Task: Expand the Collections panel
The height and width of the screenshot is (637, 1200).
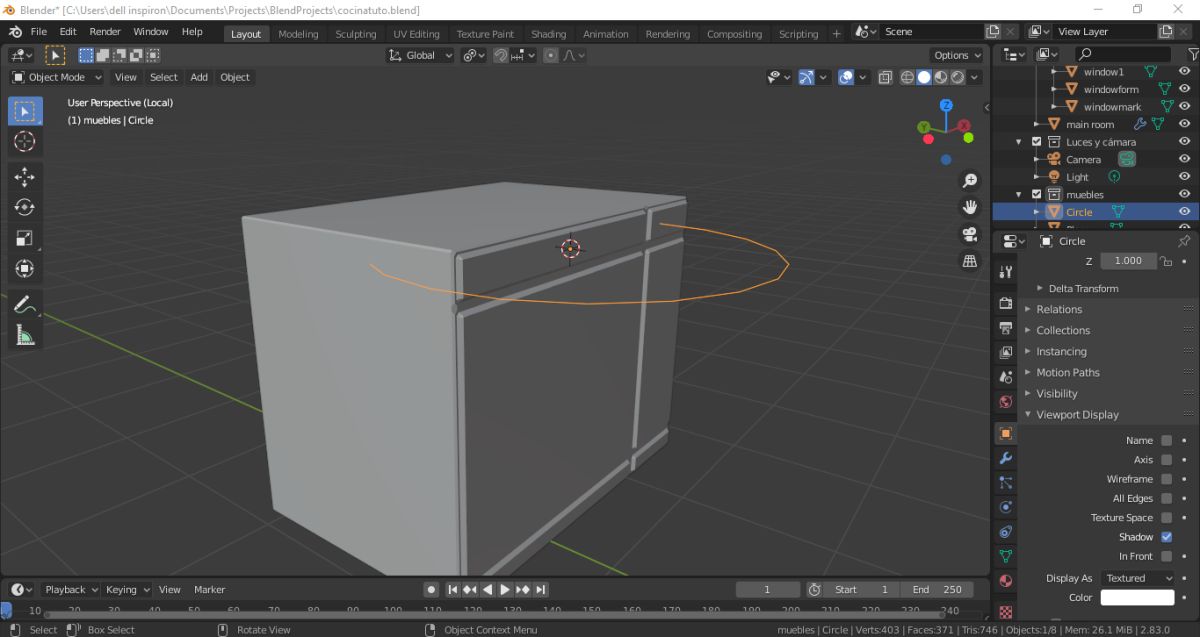Action: pos(1063,330)
